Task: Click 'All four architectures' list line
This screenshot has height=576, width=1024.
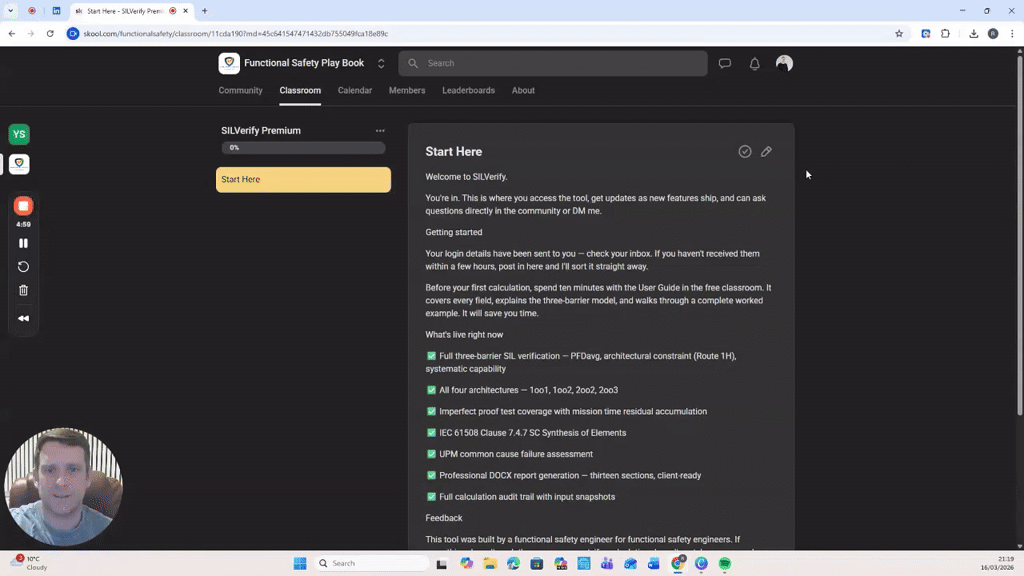Action: (528, 390)
